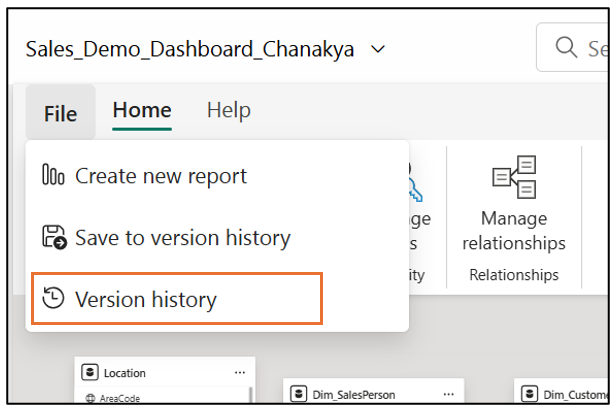Click the Dim_Customer table icon

(x=530, y=394)
